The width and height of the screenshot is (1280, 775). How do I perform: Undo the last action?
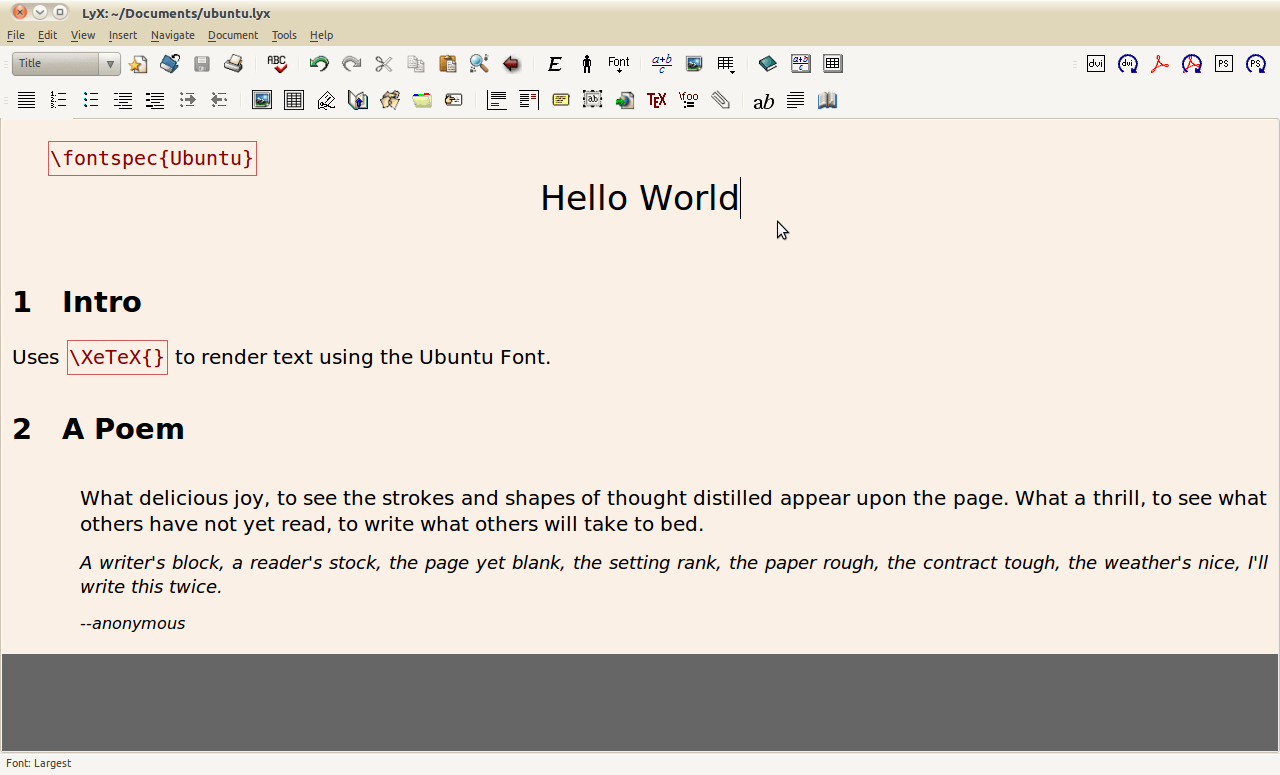(319, 64)
